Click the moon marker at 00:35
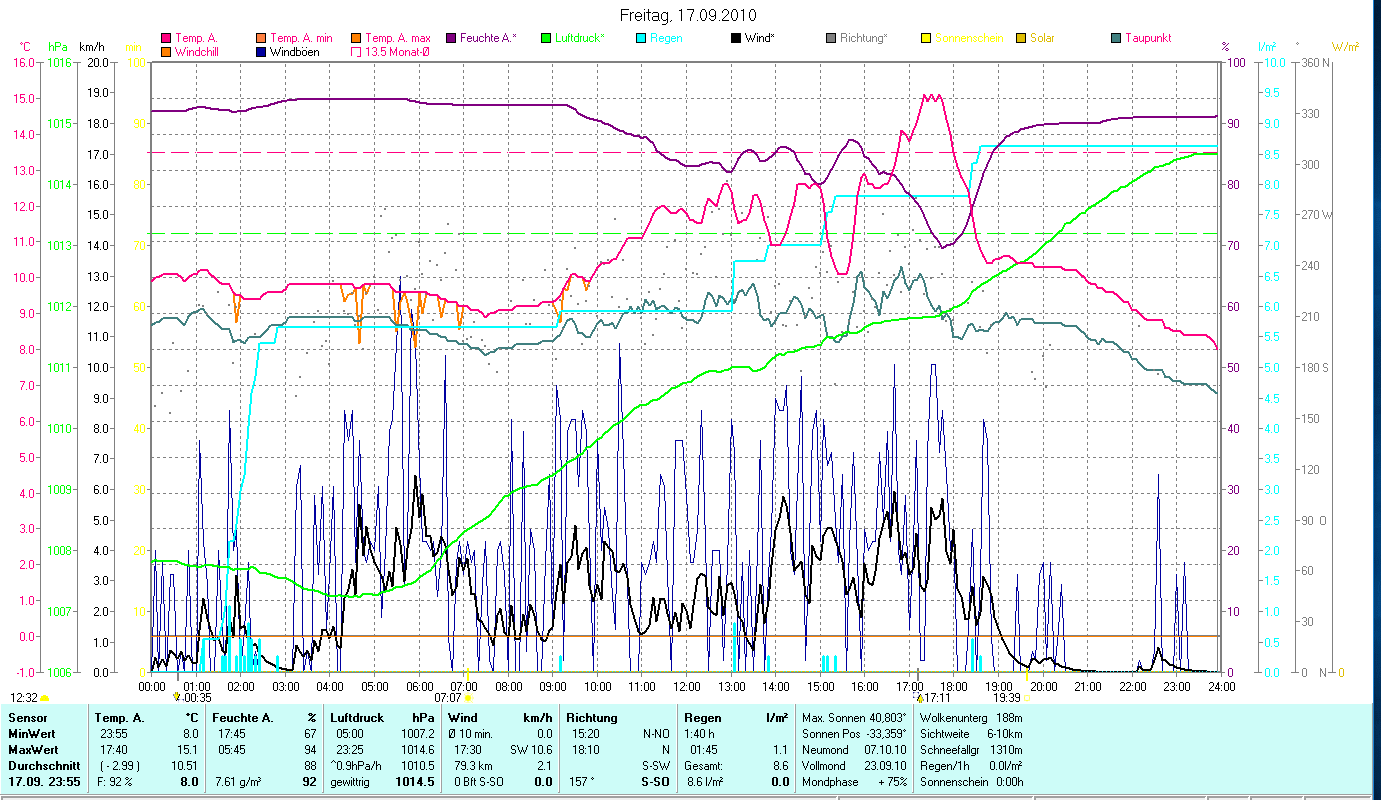This screenshot has height=800, width=1381. (177, 697)
